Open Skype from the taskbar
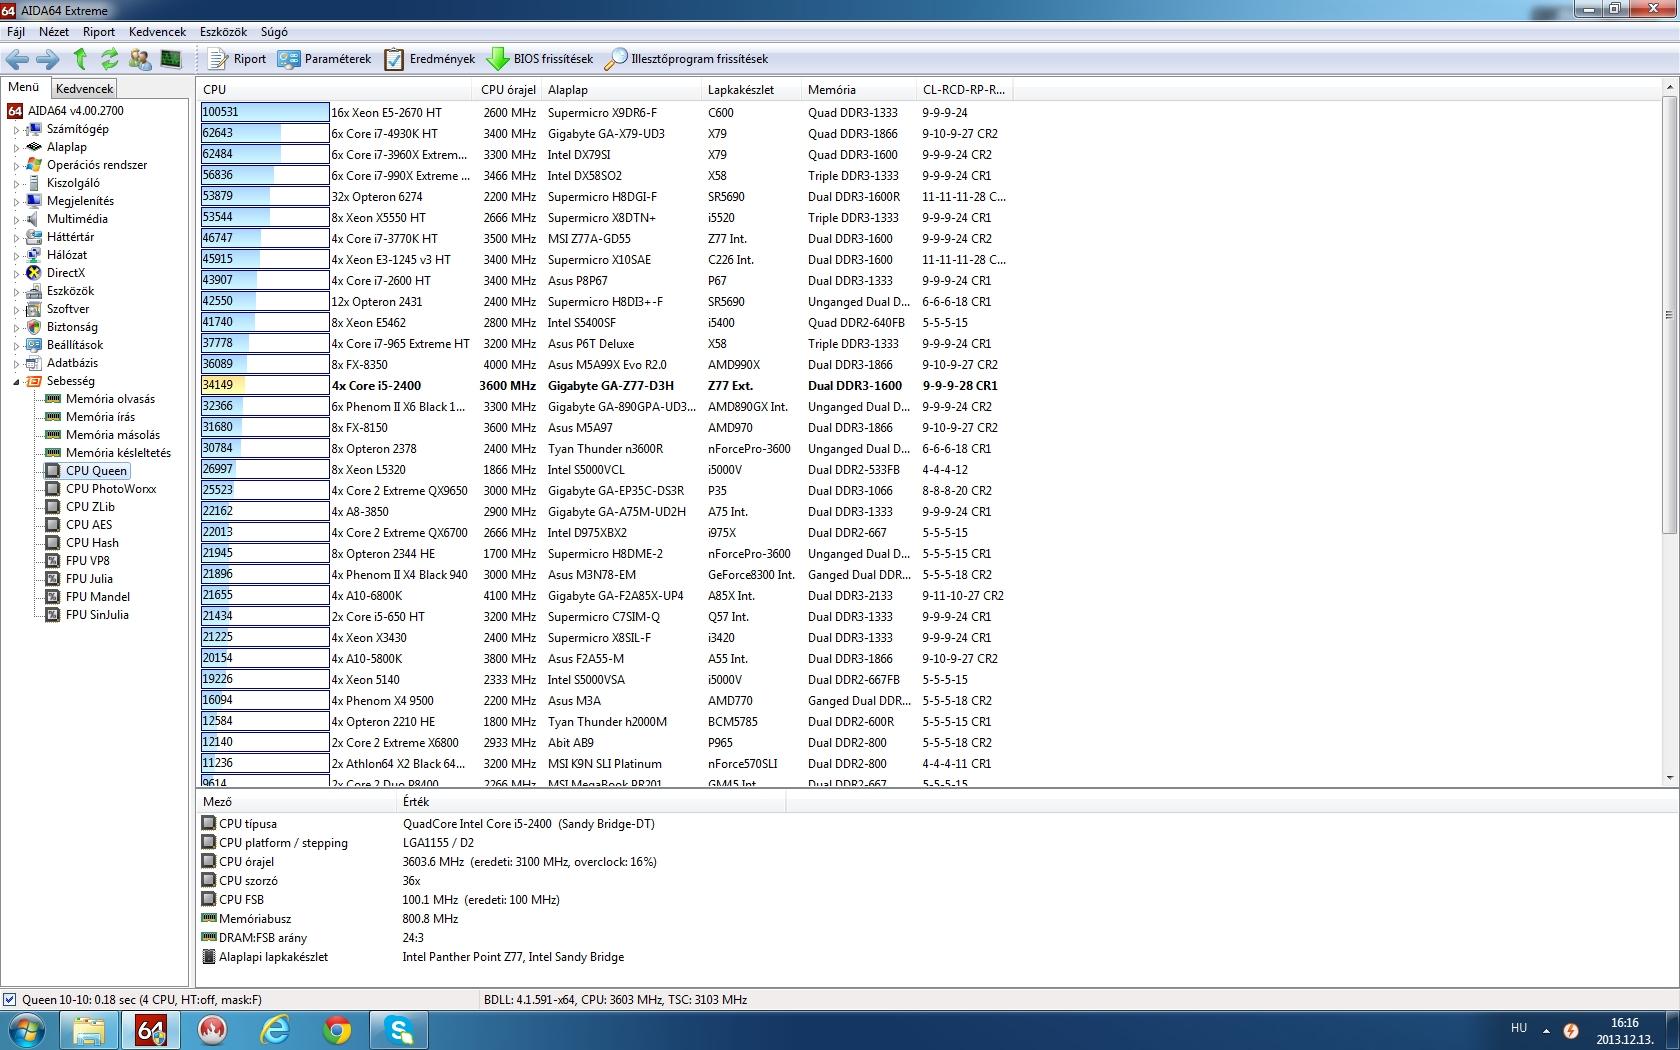 click(398, 1029)
